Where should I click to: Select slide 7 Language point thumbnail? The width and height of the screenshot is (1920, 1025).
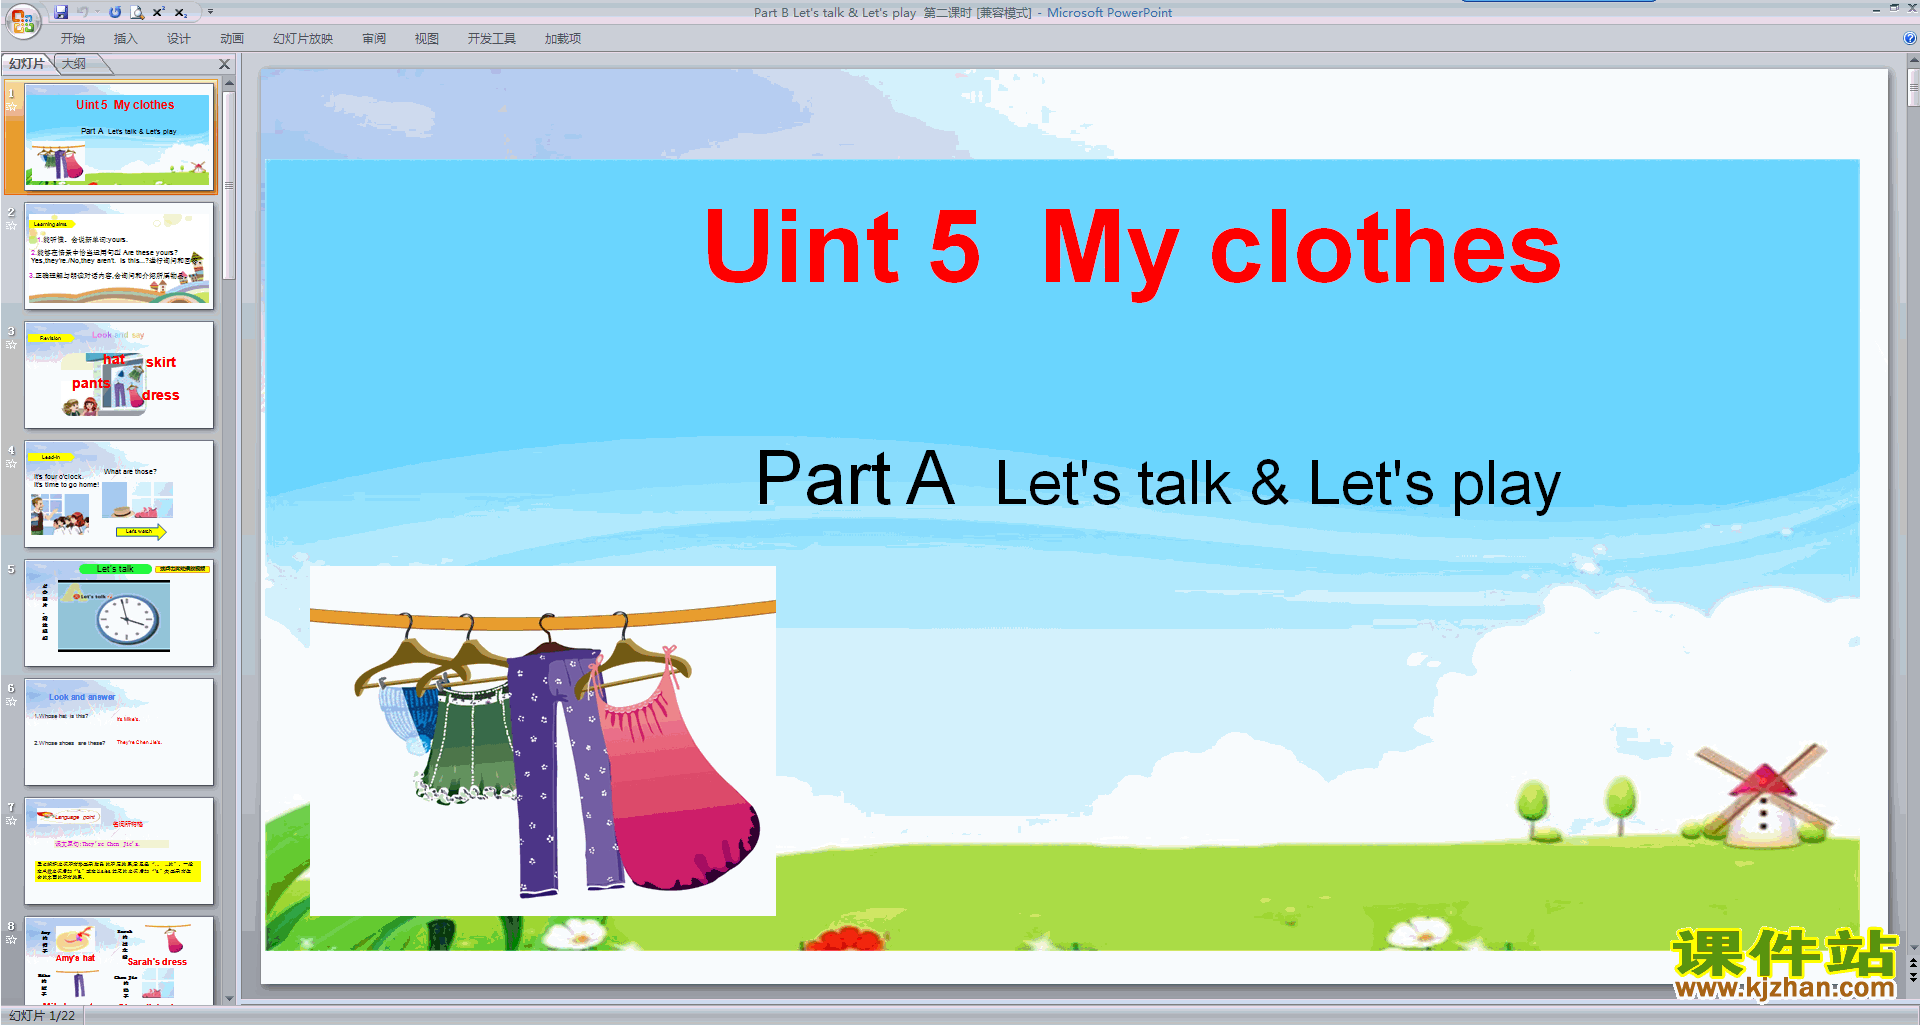pos(119,851)
